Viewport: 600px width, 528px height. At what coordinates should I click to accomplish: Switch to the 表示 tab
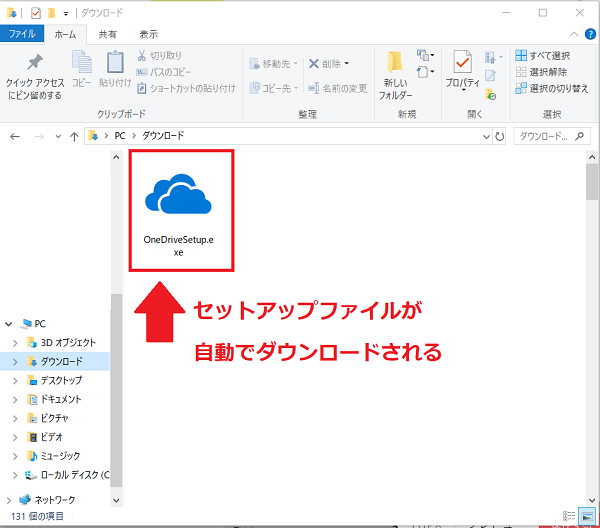pos(148,34)
